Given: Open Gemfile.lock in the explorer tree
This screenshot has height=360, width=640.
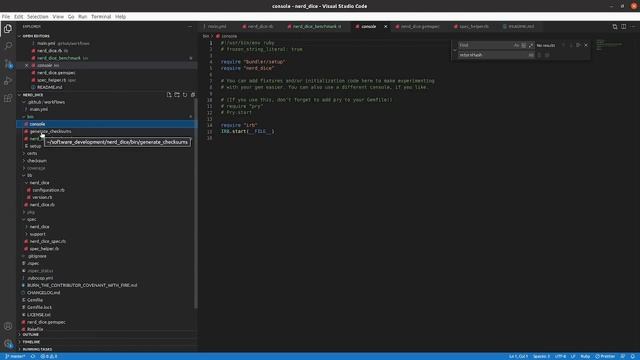Looking at the screenshot, I should click(x=39, y=307).
